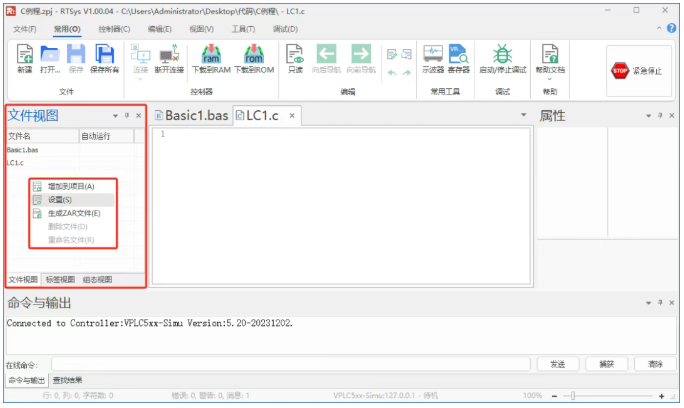Screen dimensions: 684x408
Task: Download program to ROM icon
Action: (252, 58)
